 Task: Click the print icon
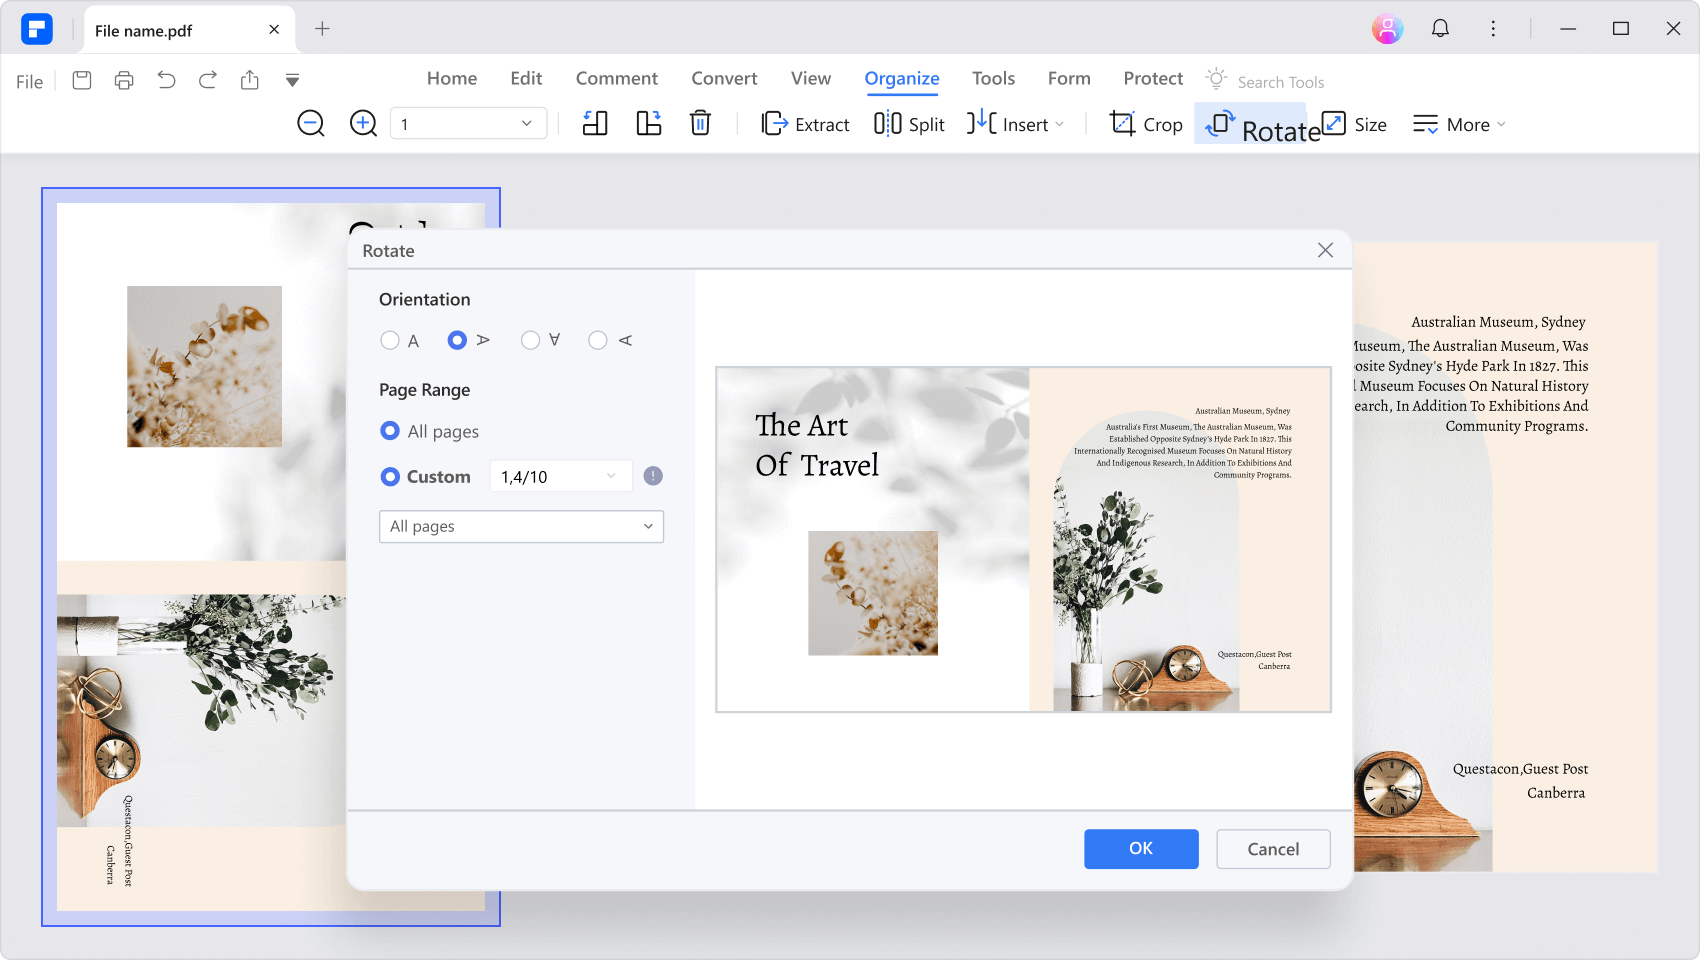(x=124, y=80)
